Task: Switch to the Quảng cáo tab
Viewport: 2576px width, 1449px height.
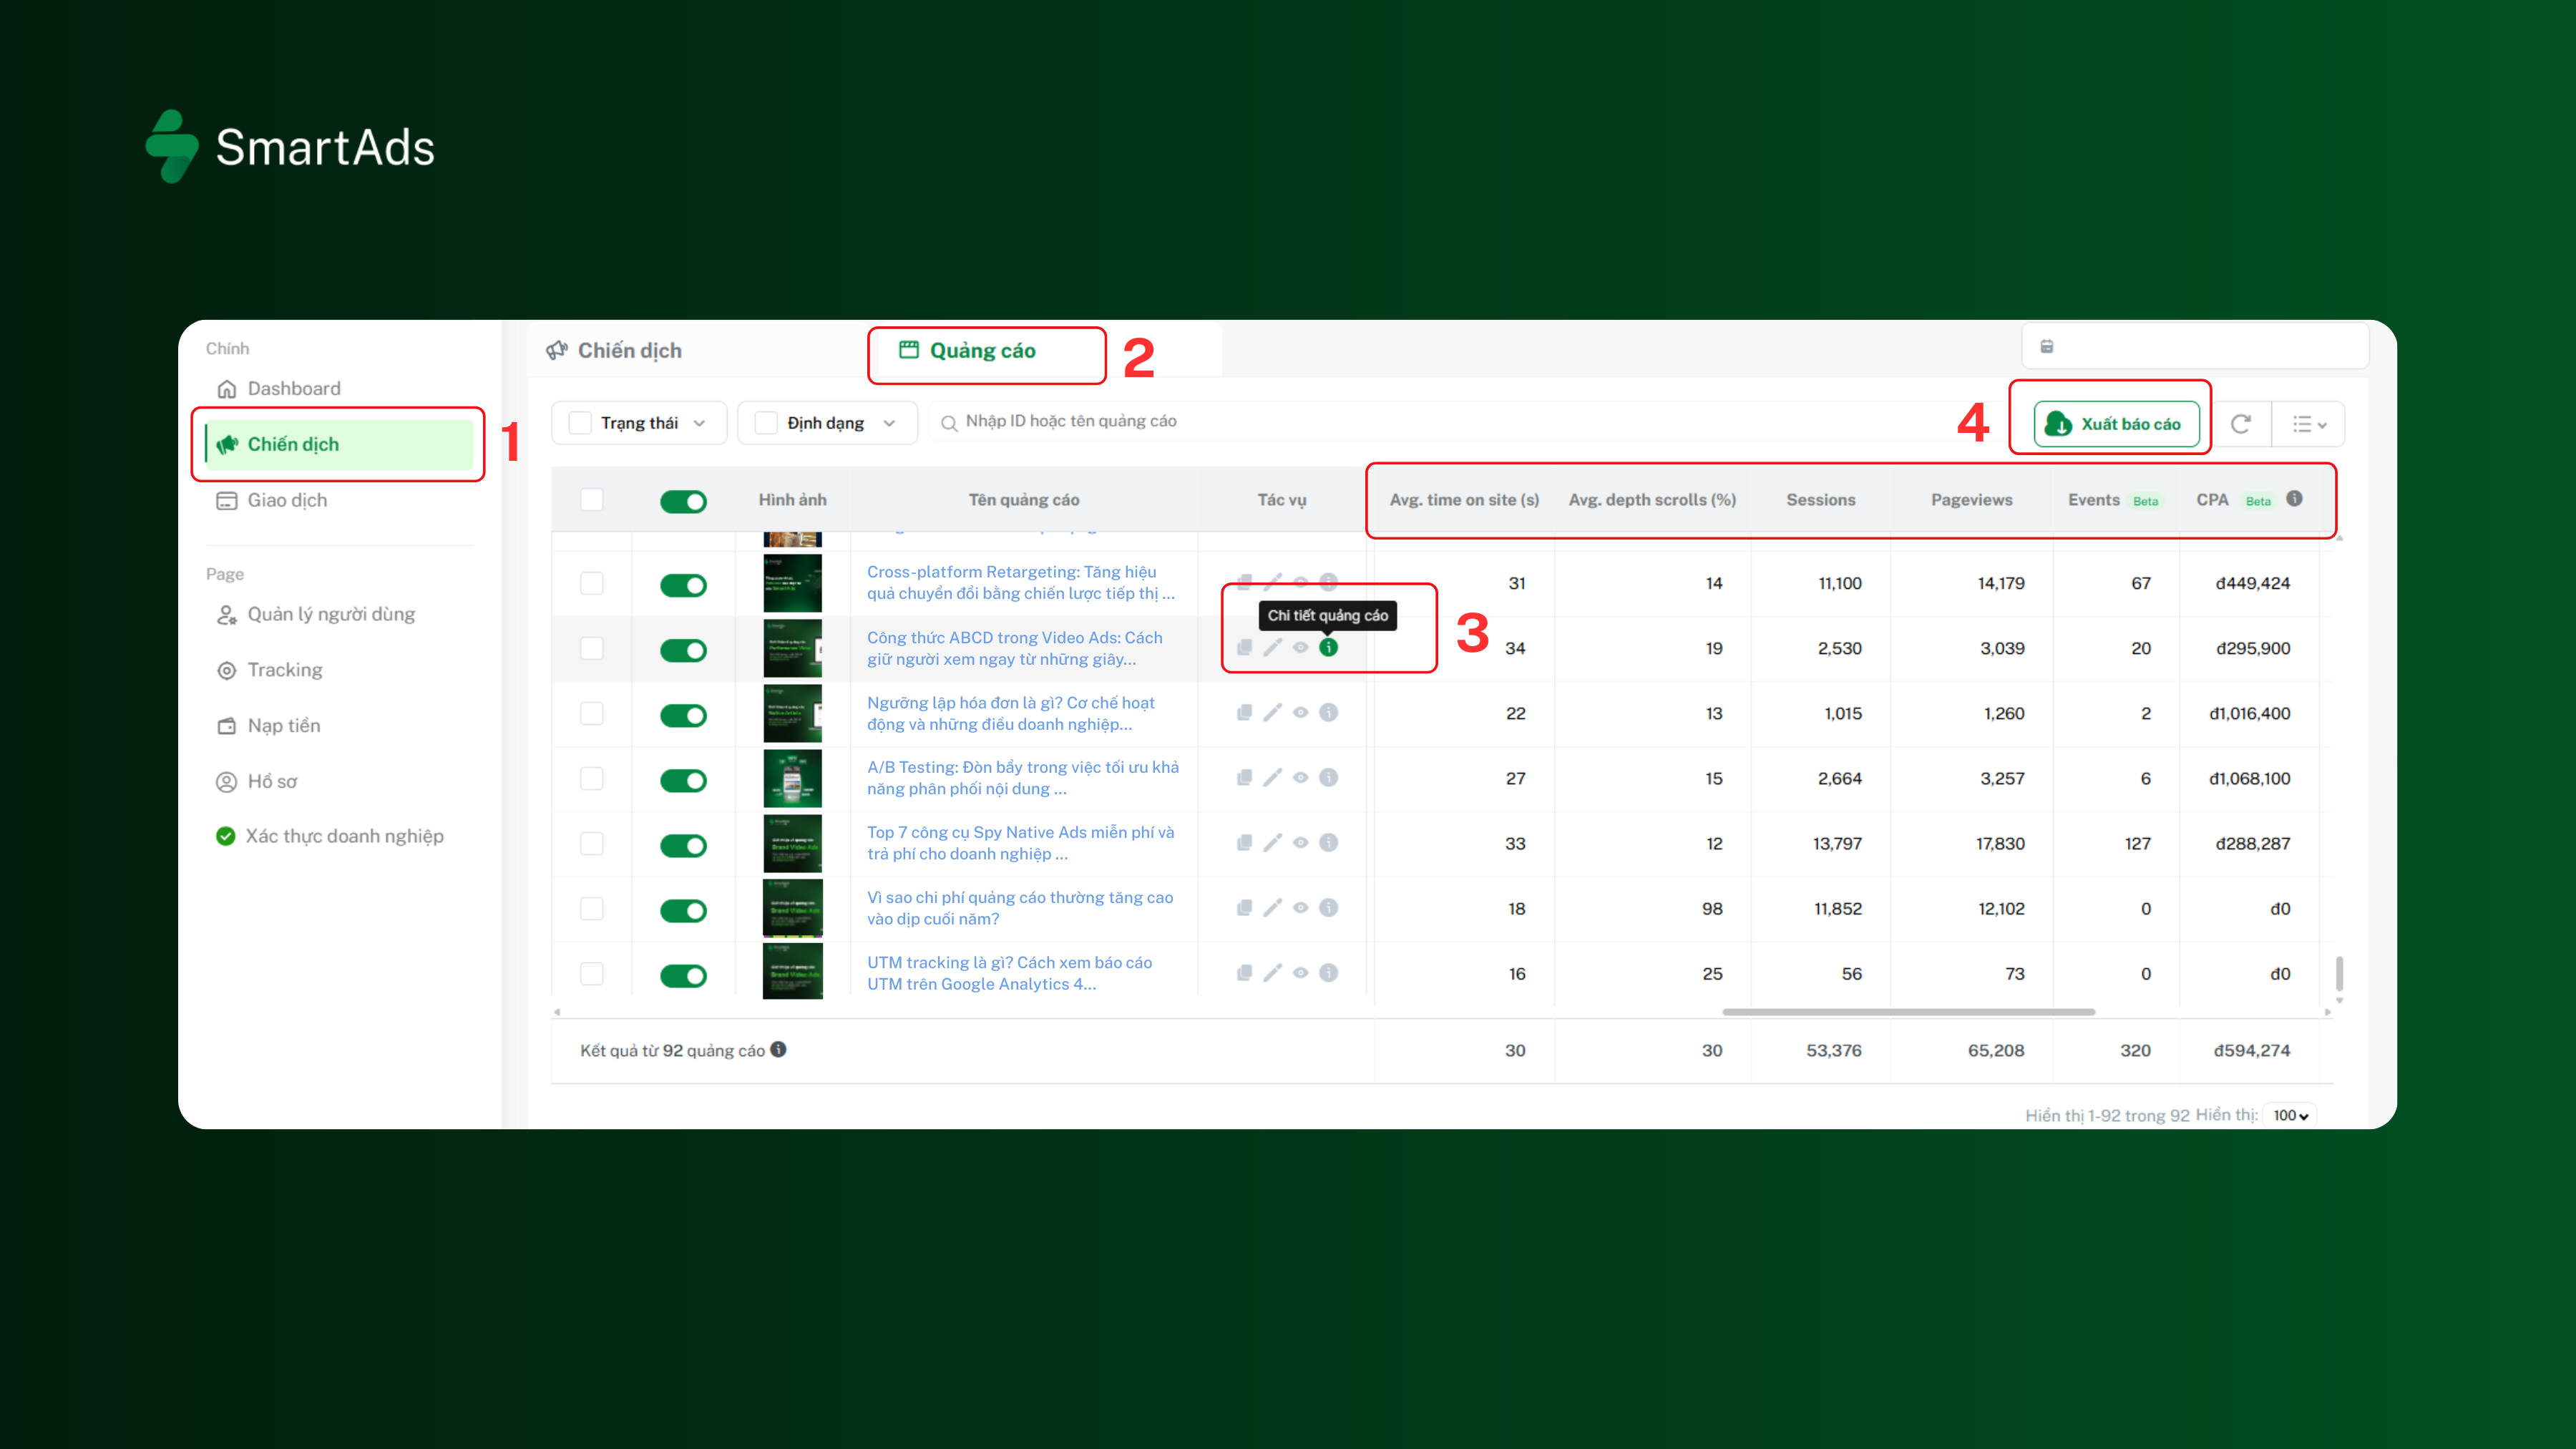Action: 967,351
